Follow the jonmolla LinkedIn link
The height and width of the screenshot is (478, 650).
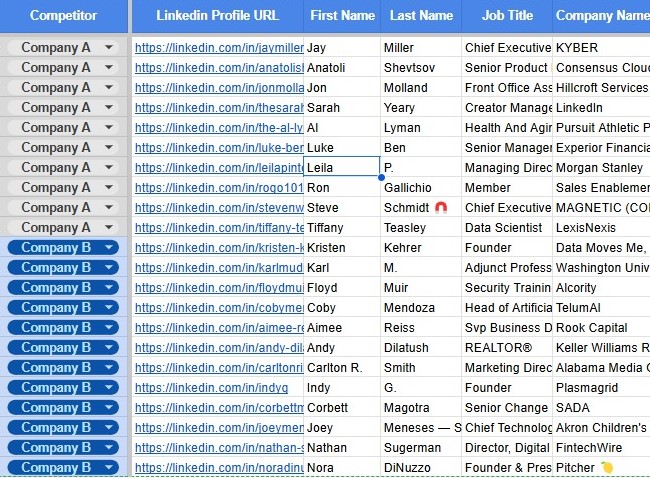tap(219, 88)
